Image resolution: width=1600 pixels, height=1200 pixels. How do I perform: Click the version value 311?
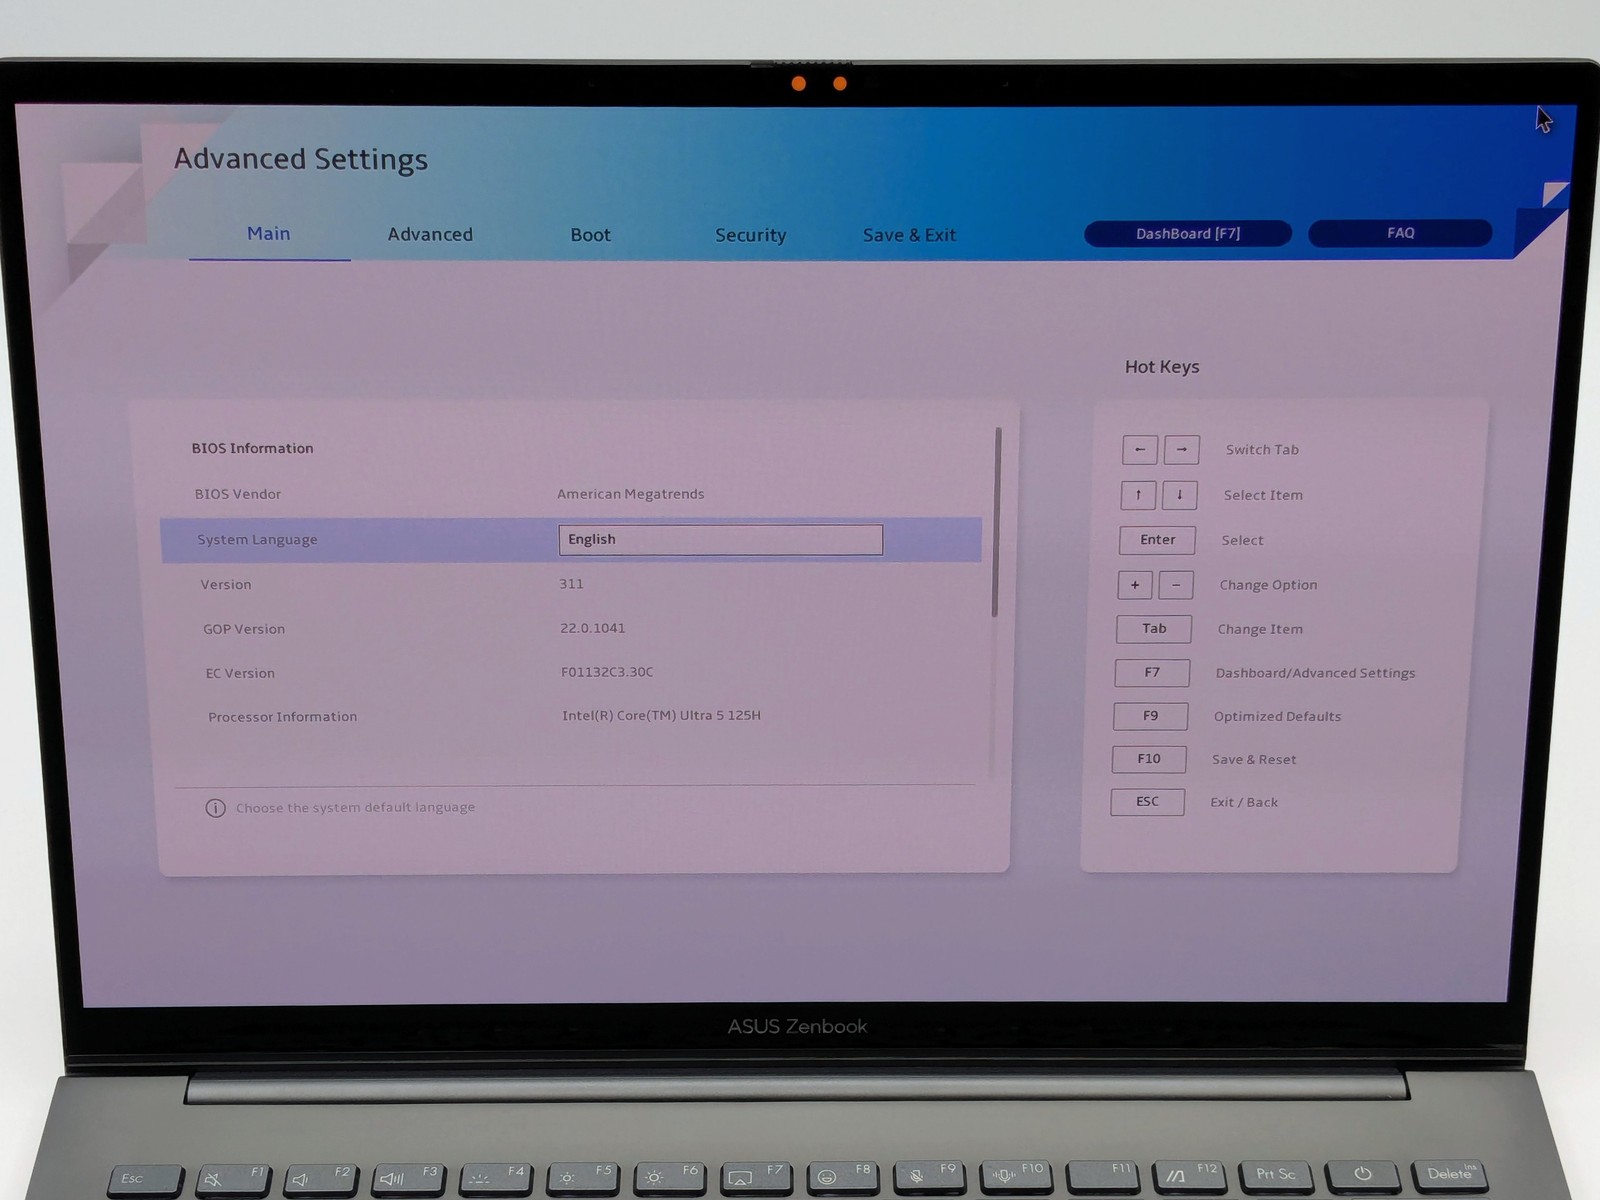[x=571, y=584]
